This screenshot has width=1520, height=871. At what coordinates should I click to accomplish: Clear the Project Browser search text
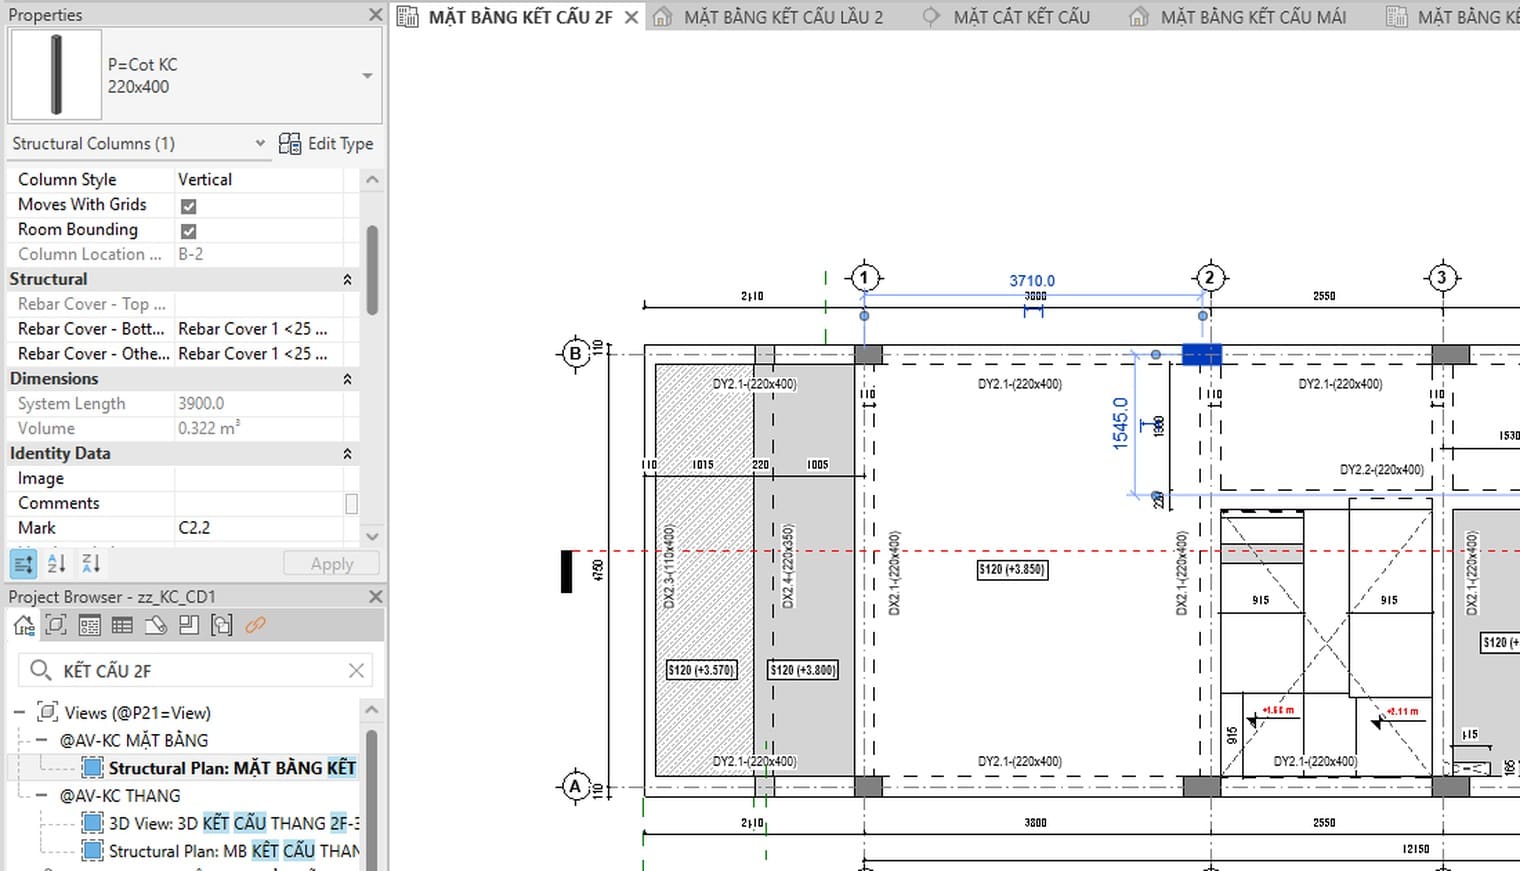tap(356, 670)
